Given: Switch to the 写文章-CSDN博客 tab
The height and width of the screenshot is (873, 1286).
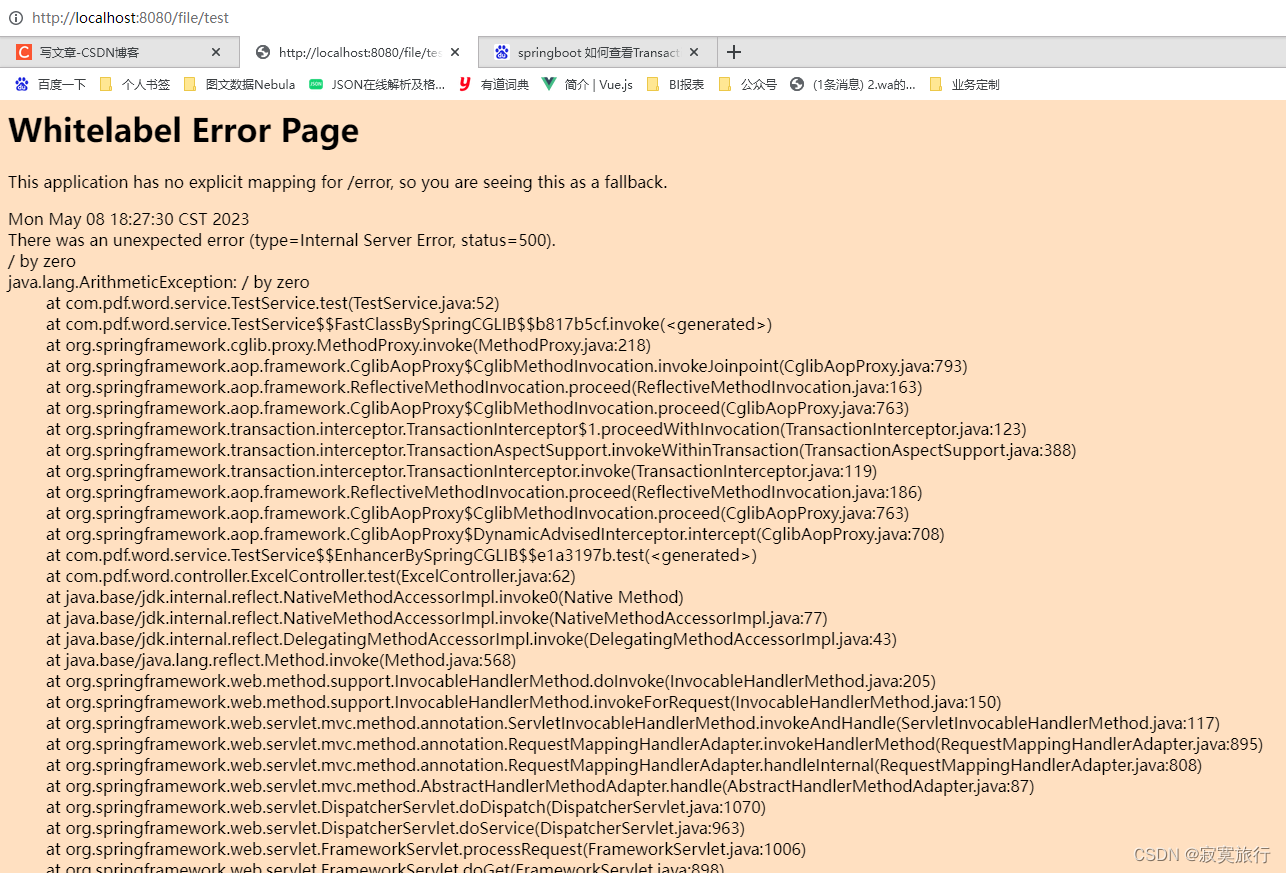Looking at the screenshot, I should (119, 52).
